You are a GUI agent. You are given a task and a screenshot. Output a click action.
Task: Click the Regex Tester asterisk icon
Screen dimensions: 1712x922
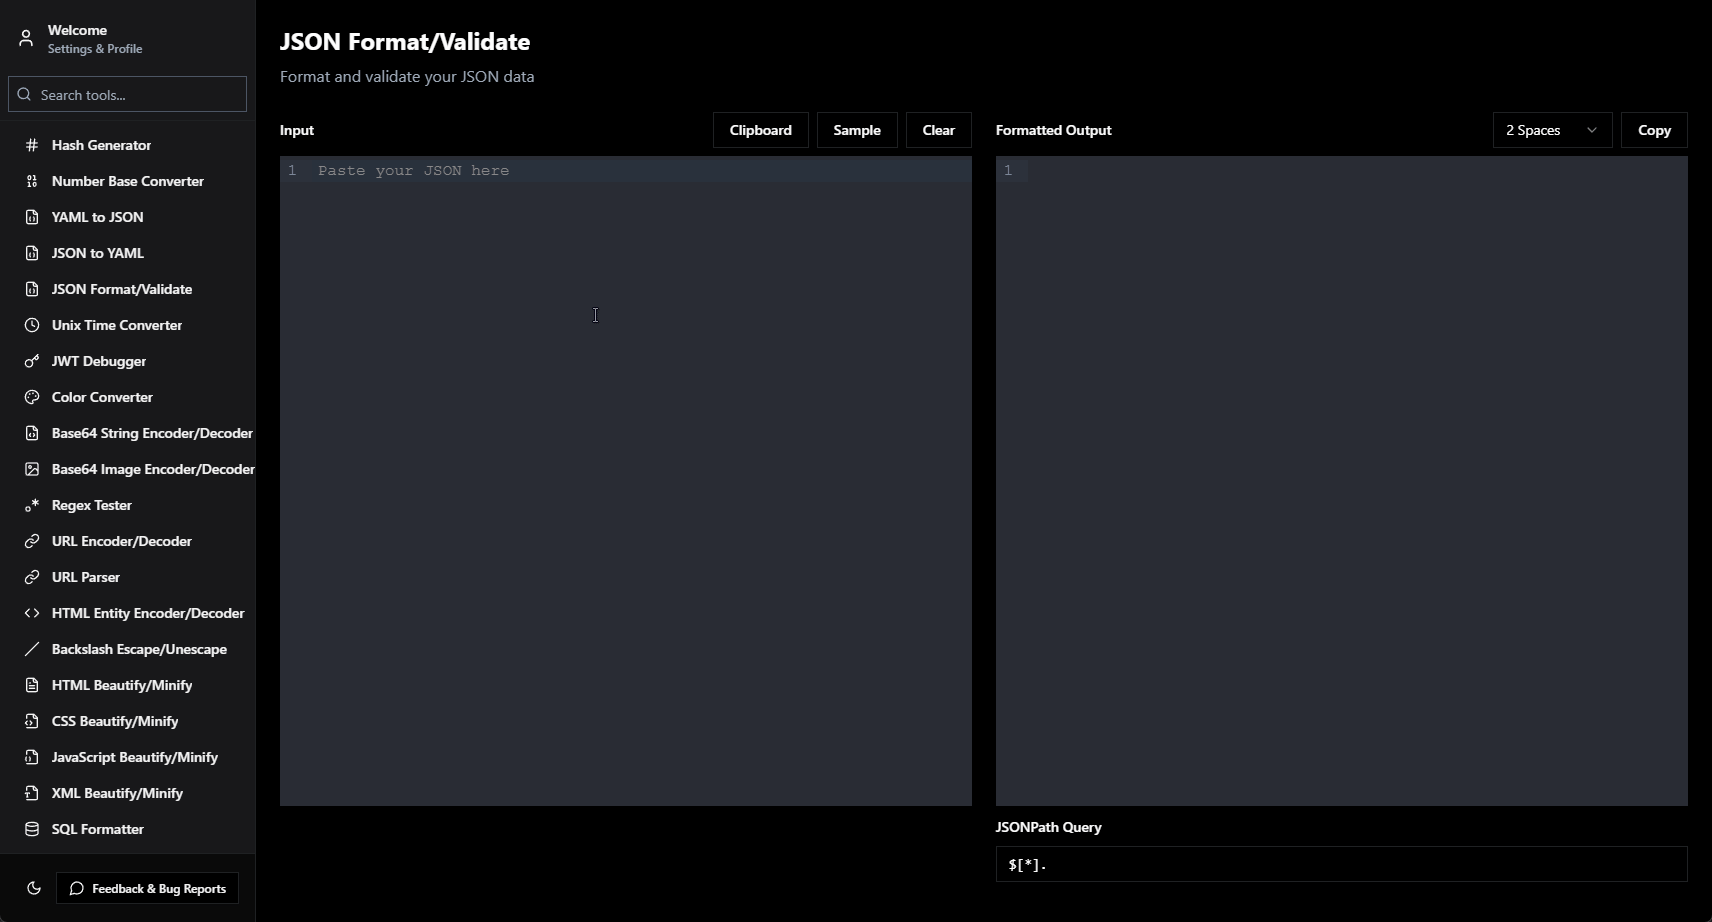tap(32, 505)
